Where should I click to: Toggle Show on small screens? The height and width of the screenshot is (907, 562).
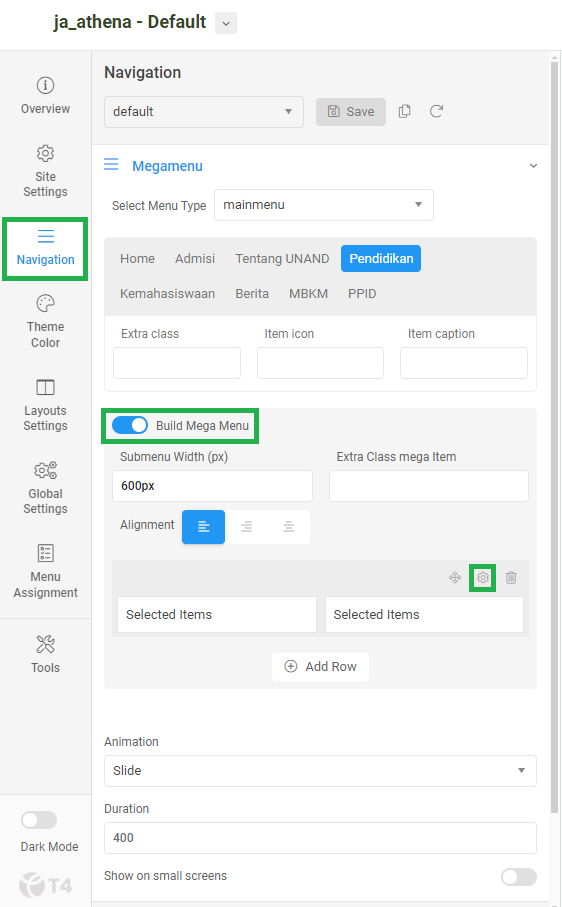tap(519, 877)
